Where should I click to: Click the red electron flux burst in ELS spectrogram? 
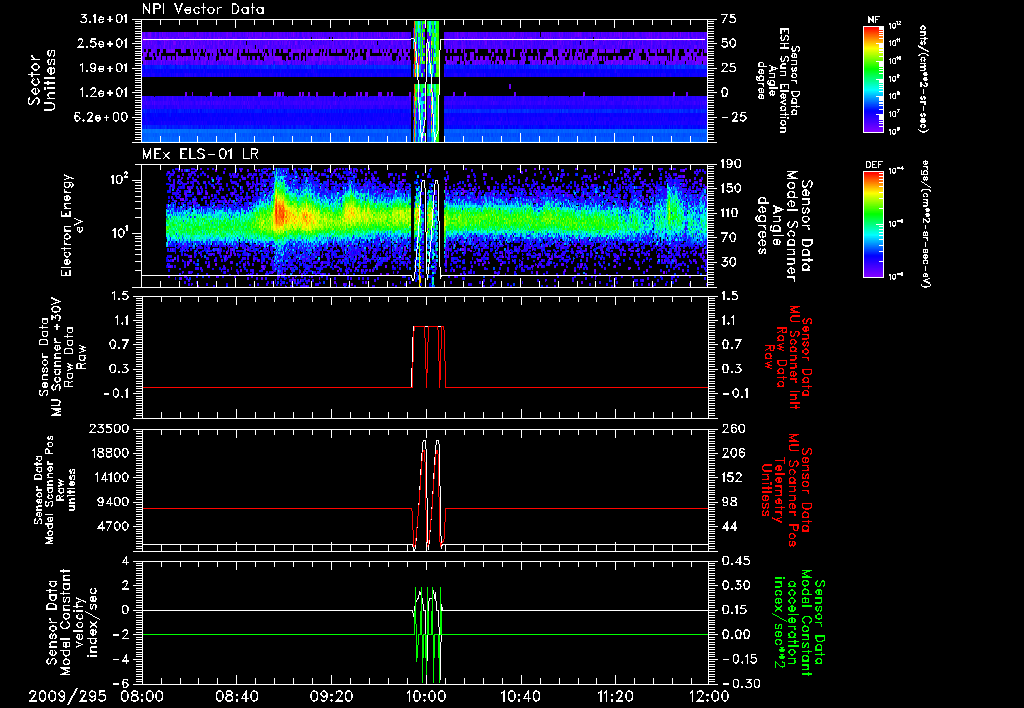280,212
